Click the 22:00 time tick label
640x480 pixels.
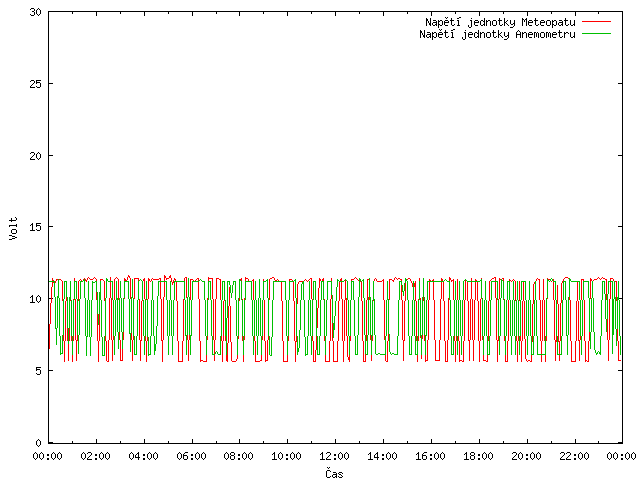[574, 456]
